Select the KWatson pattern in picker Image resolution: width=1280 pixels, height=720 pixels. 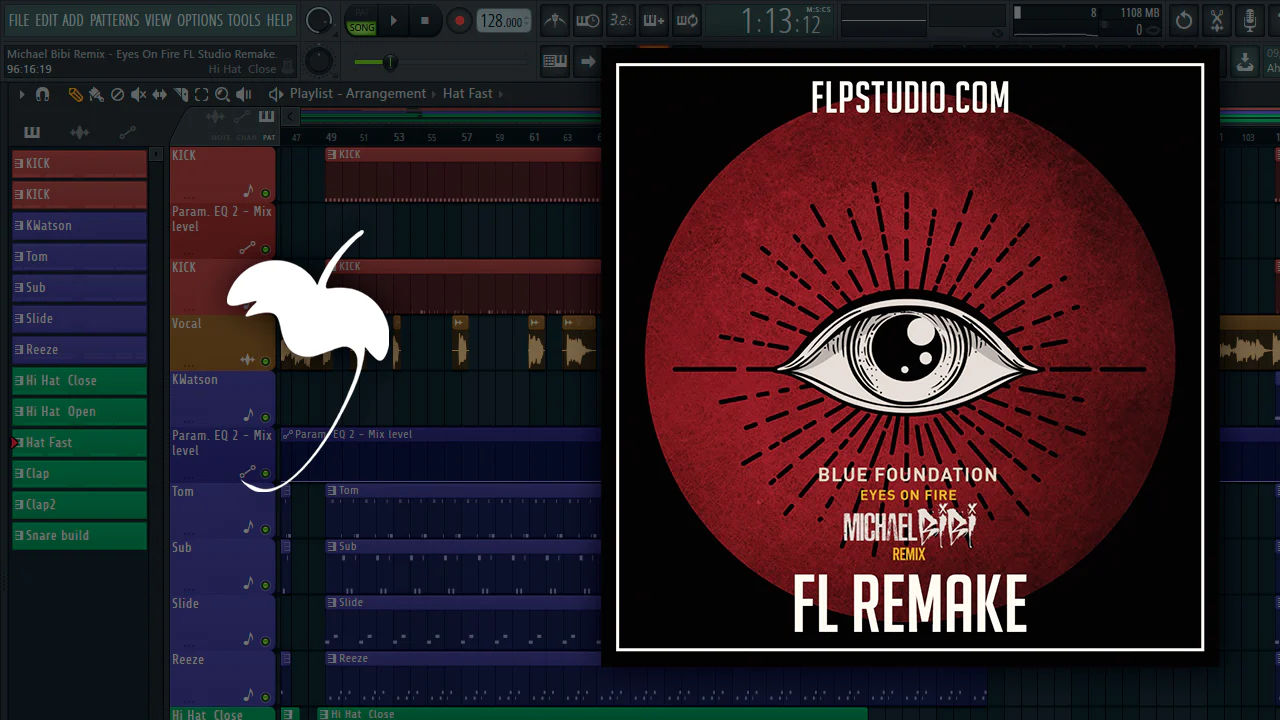[x=79, y=225]
